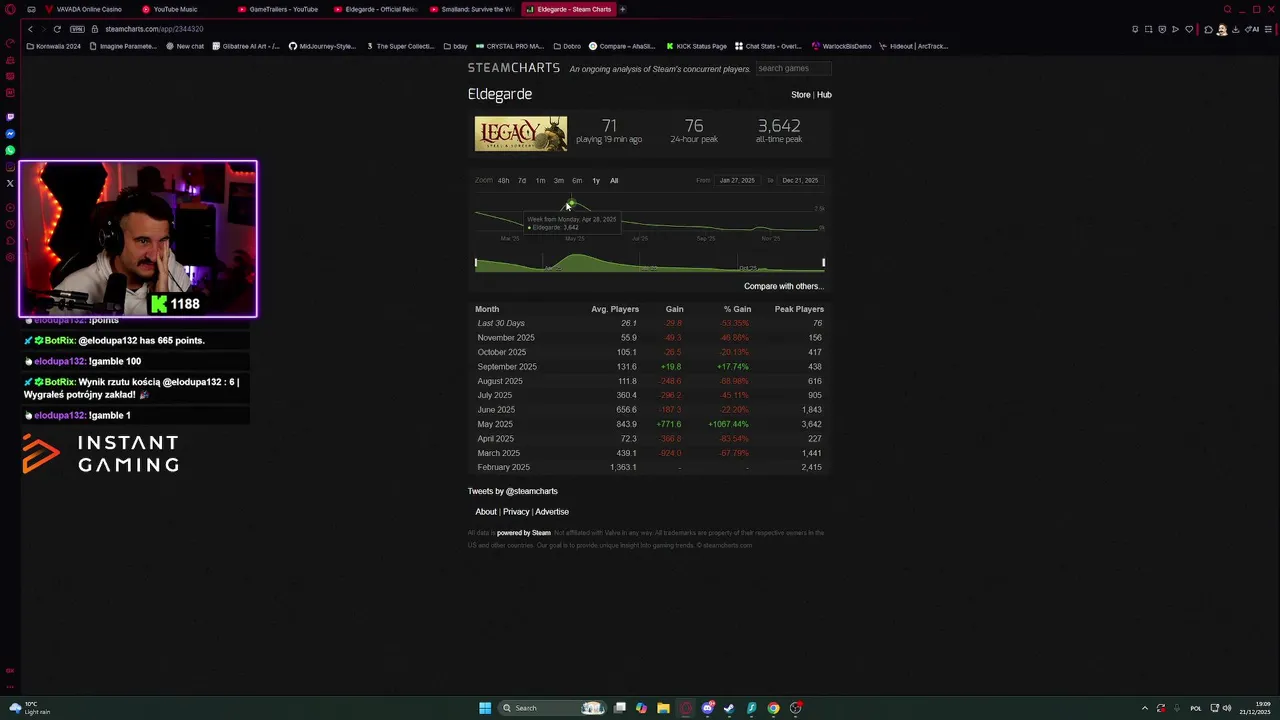1280x720 pixels.
Task: Set chart zoom to 1y
Action: [596, 181]
